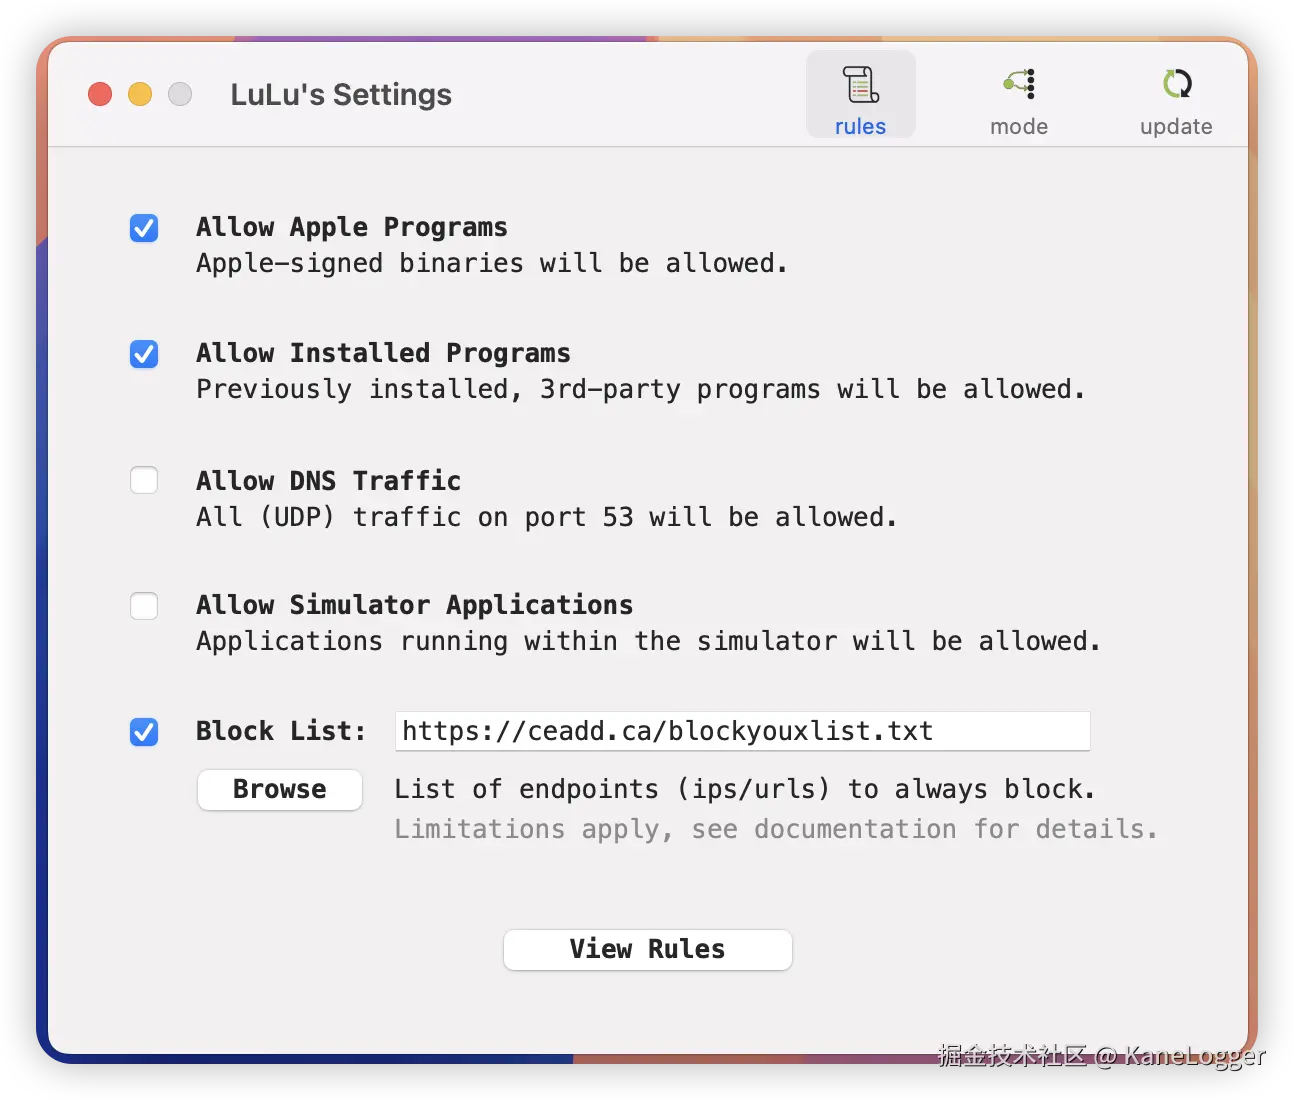
Task: Uncheck Allow Apple Programs checkbox
Action: pos(144,228)
